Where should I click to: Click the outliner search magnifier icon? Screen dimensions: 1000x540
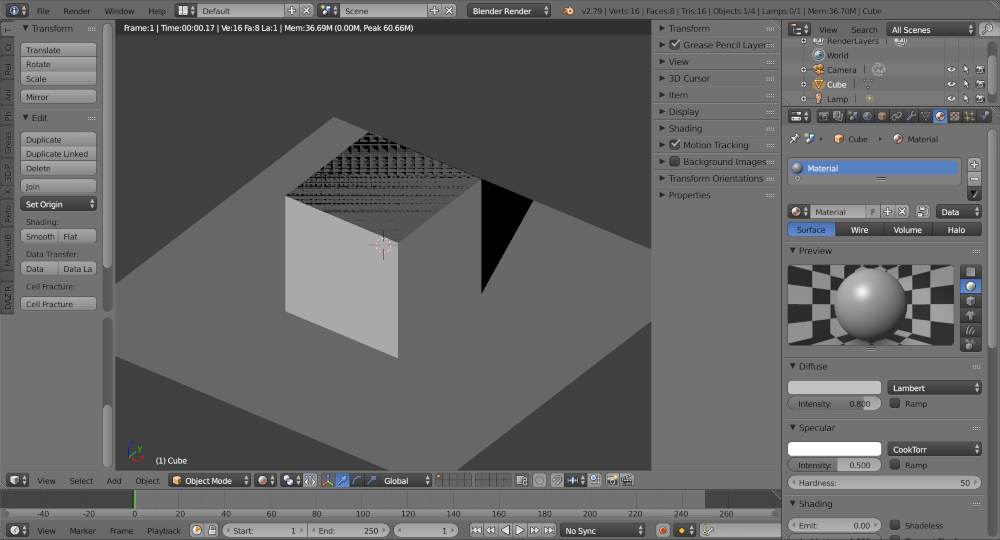[x=987, y=29]
